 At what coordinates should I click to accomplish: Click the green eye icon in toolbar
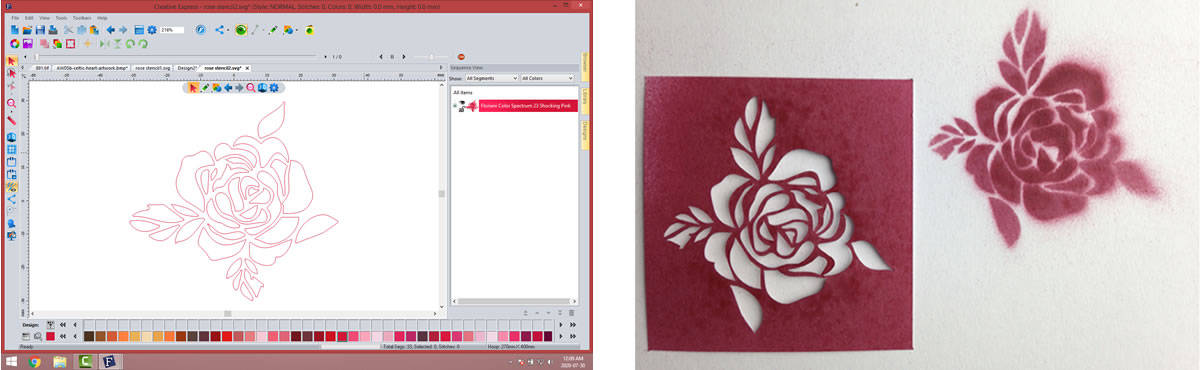coord(241,30)
